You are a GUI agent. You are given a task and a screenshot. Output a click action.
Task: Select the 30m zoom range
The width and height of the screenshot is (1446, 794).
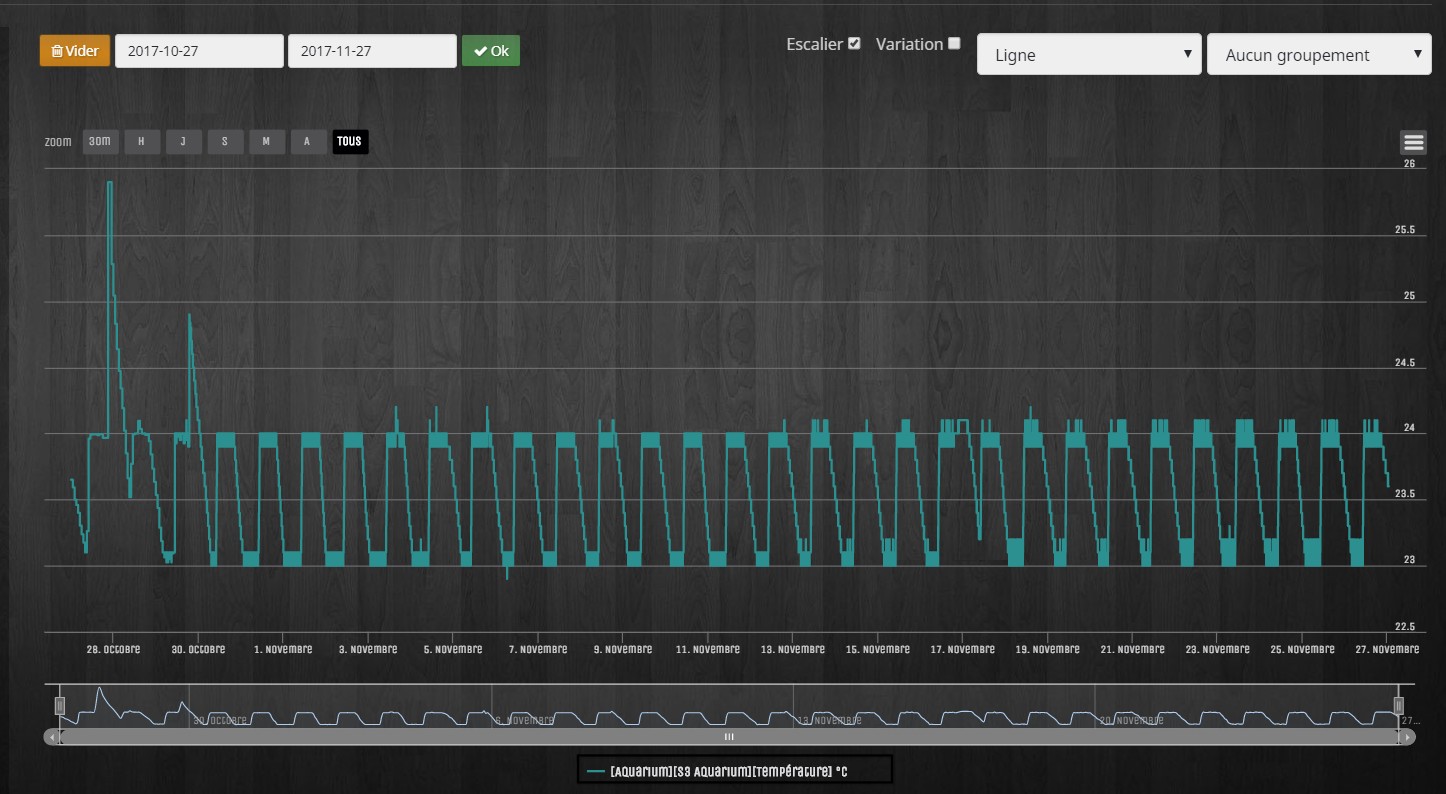coord(100,142)
